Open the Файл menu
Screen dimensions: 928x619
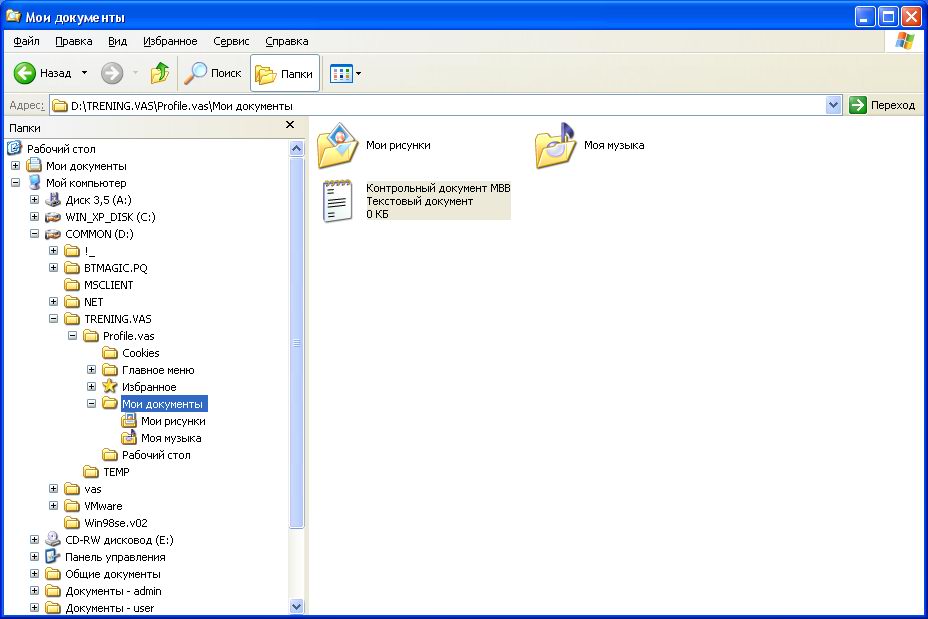pos(26,41)
